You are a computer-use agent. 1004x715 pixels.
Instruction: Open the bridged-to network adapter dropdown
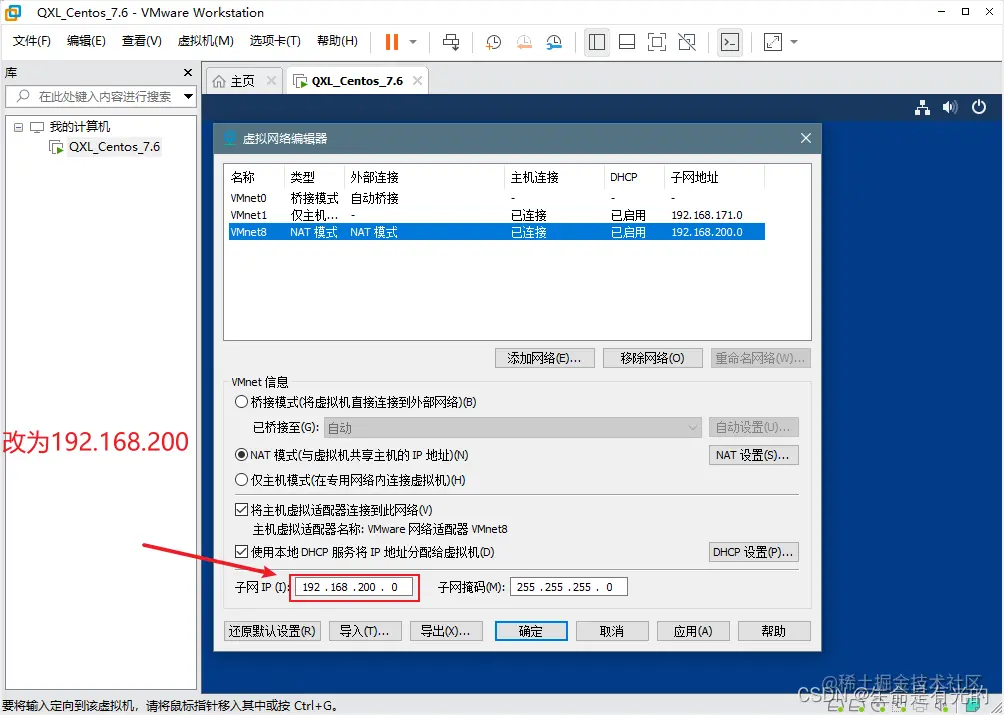pyautogui.click(x=695, y=427)
